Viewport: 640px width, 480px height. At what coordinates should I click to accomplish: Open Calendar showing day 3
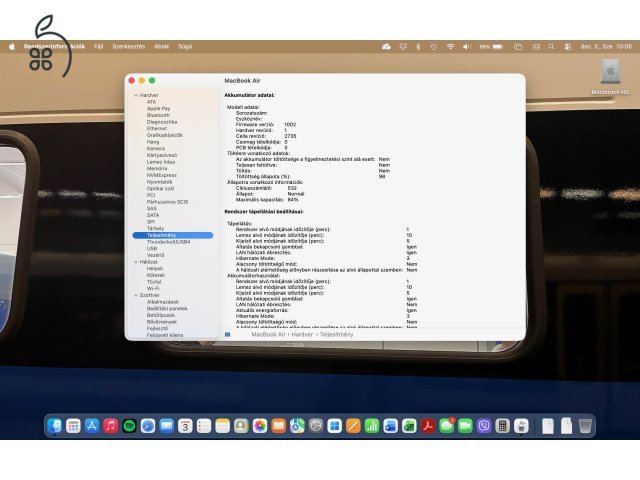click(185, 426)
